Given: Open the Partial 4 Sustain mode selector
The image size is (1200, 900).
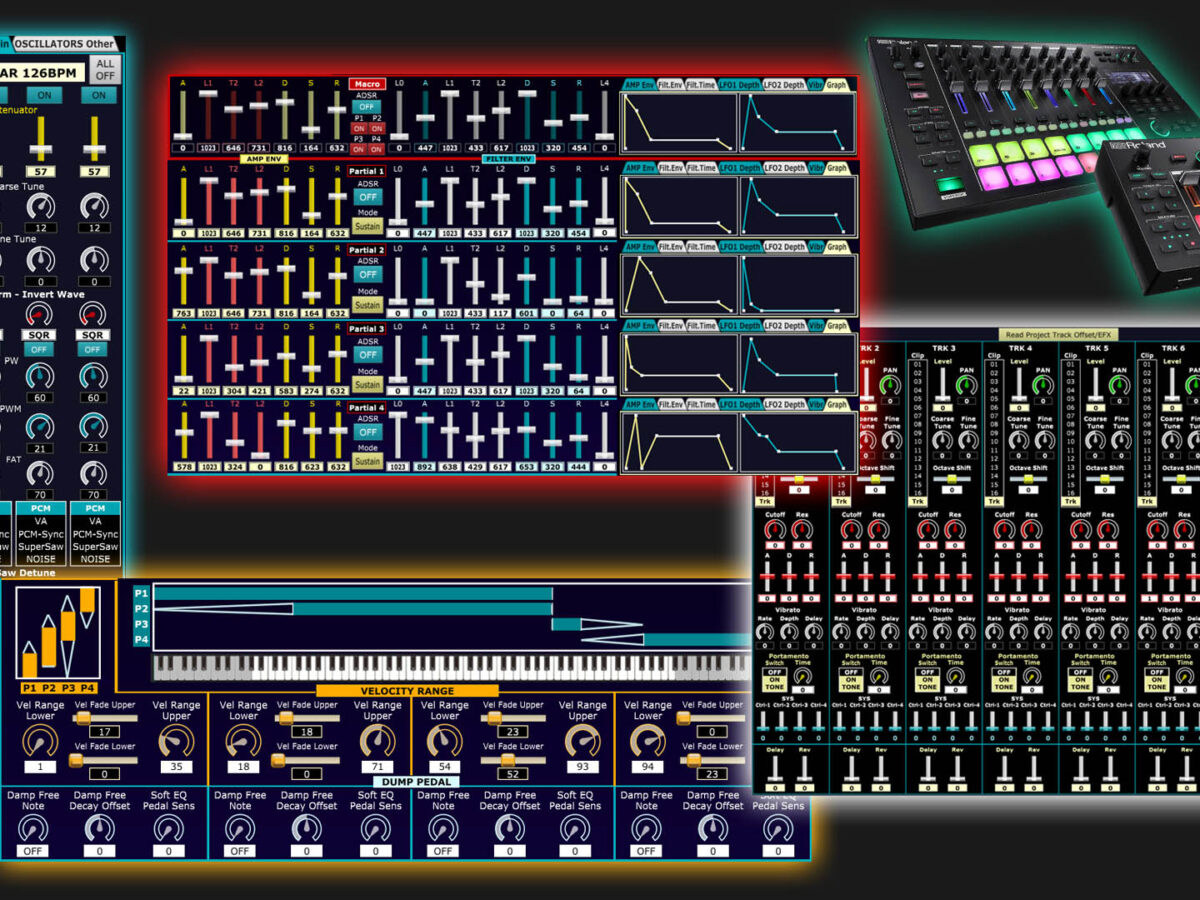Looking at the screenshot, I should click(367, 462).
